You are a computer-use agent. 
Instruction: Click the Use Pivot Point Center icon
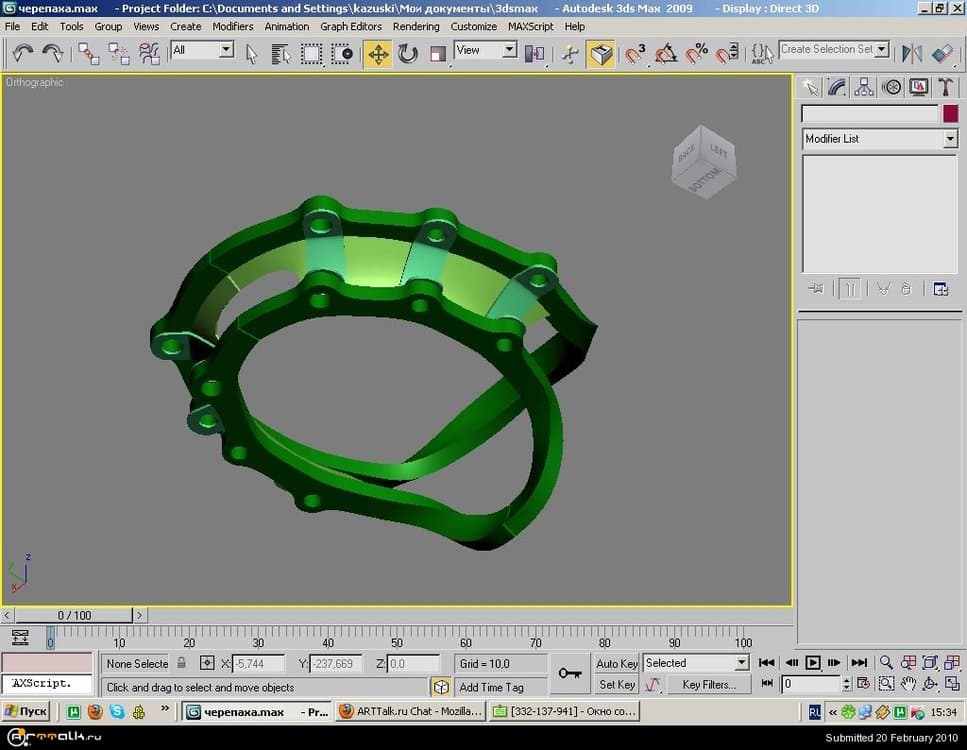coord(534,54)
